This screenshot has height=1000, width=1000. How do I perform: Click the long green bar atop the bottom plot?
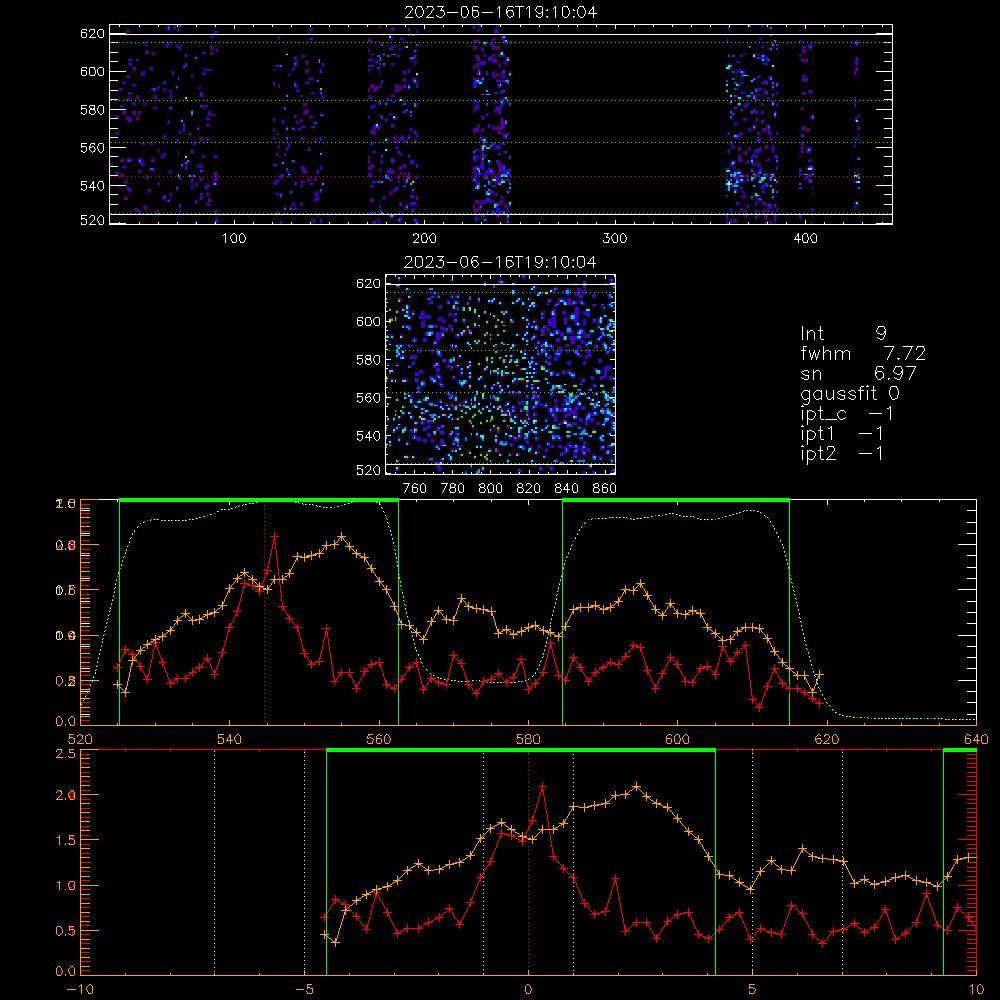tap(520, 751)
